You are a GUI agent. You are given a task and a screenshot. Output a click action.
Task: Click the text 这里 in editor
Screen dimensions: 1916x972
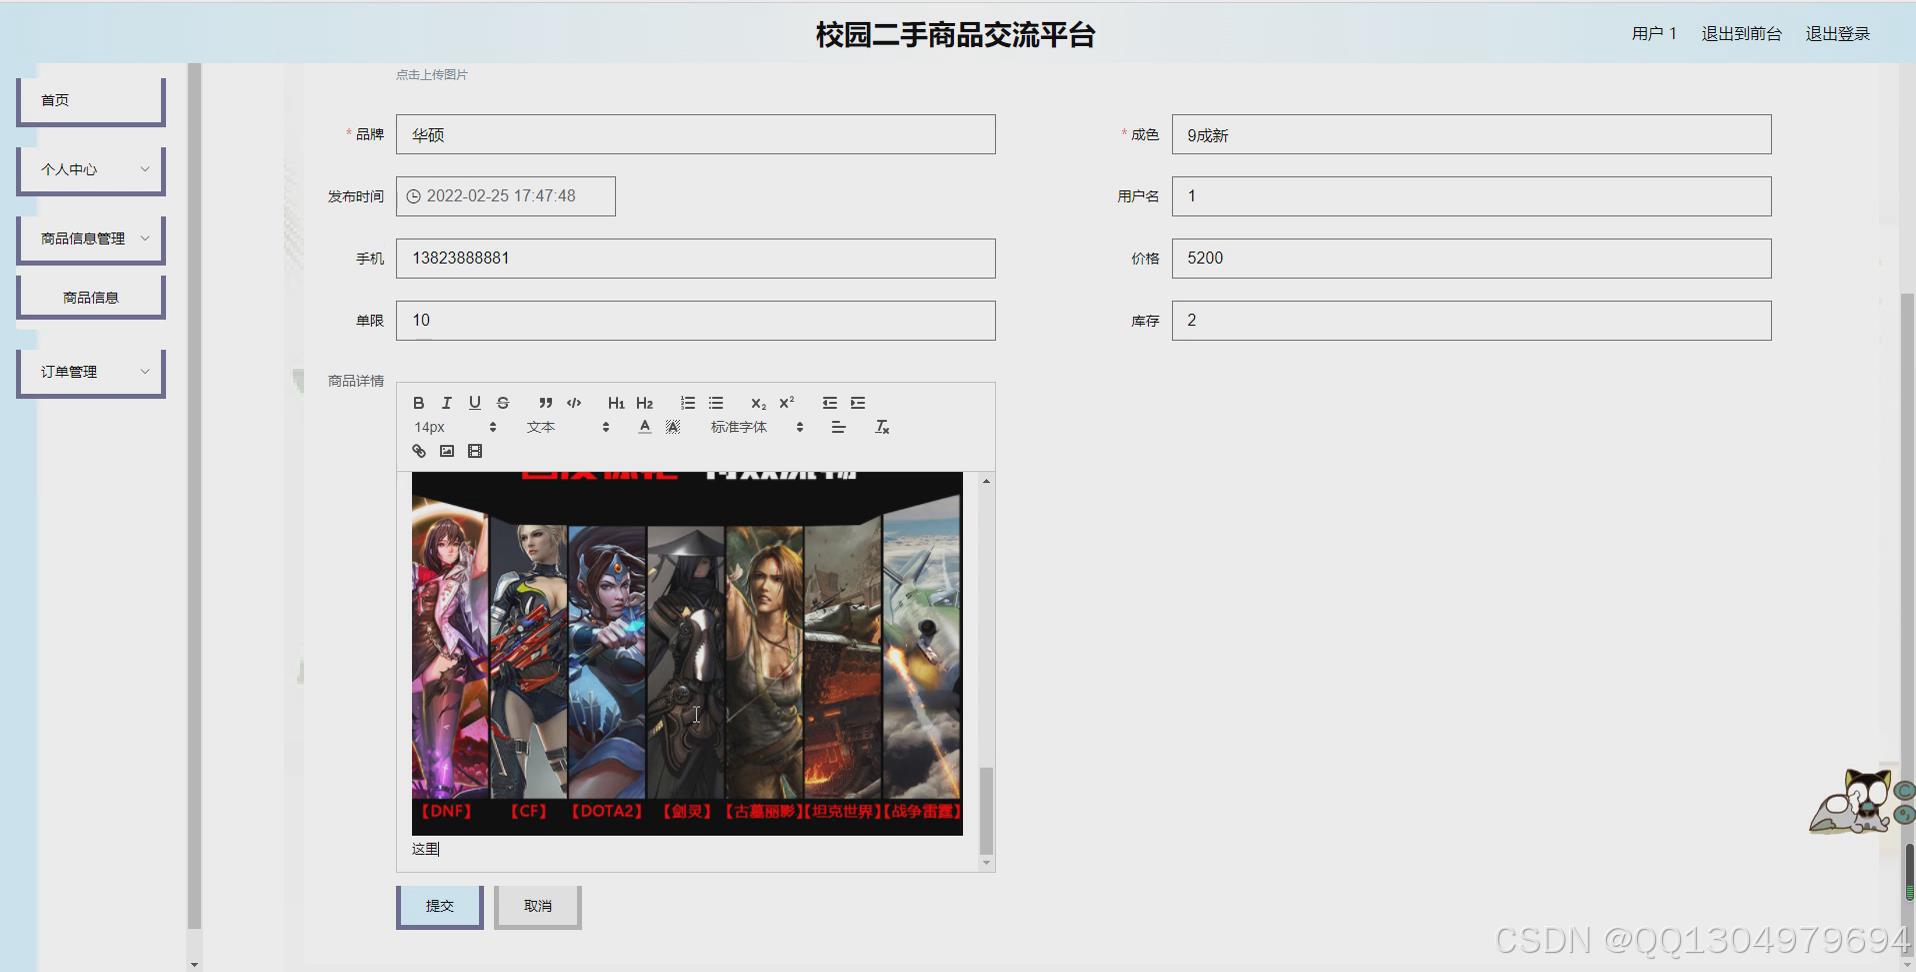(425, 849)
